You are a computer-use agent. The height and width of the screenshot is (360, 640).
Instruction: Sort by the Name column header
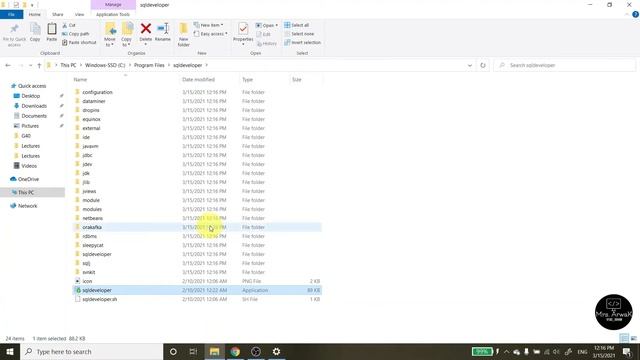point(80,80)
